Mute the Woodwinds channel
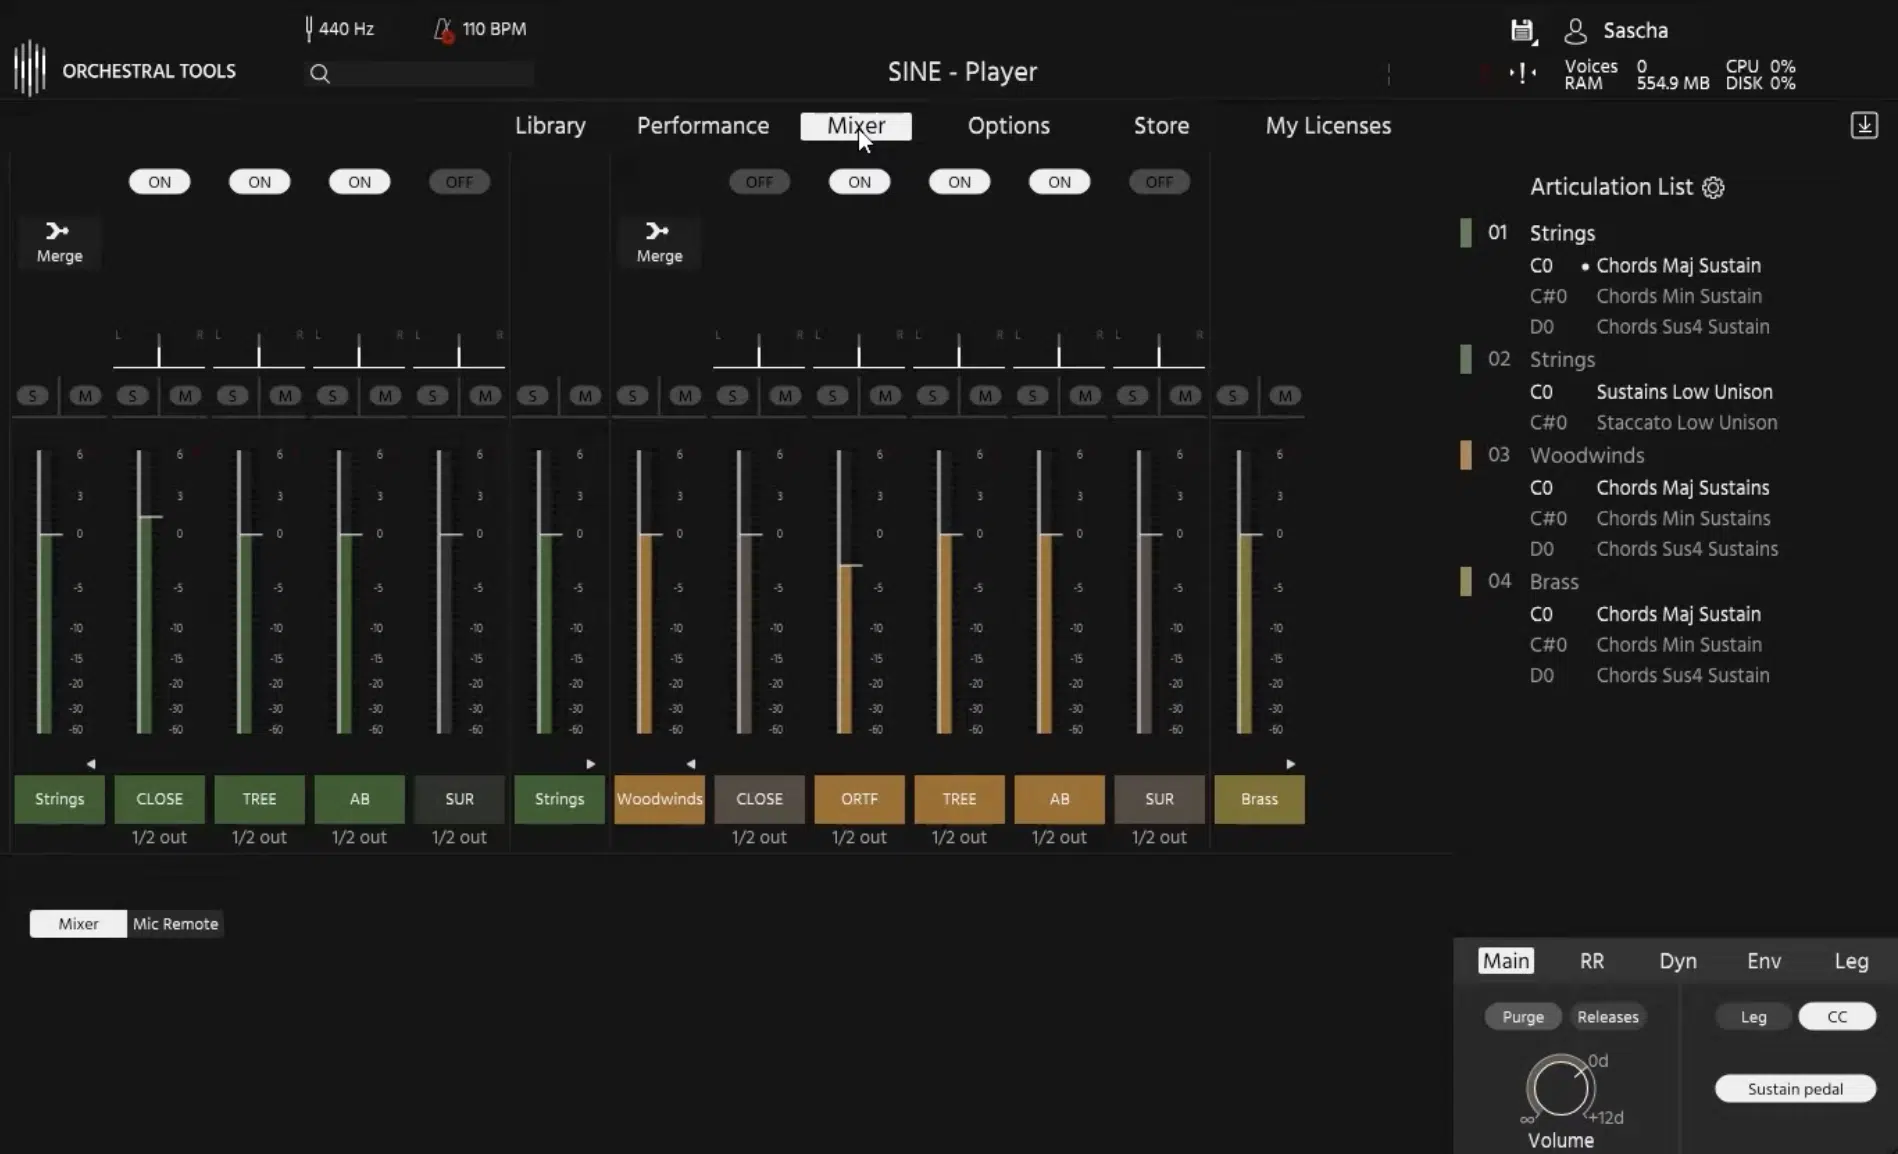Screen dimensions: 1898x1154 pos(685,396)
